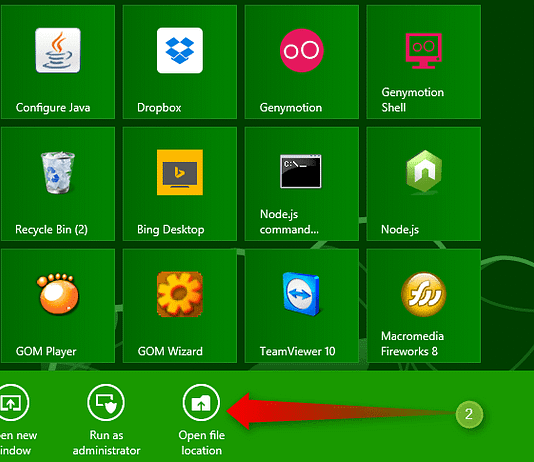Viewport: 534px width, 462px height.
Task: Click the Open new window circle icon
Action: pos(11,403)
